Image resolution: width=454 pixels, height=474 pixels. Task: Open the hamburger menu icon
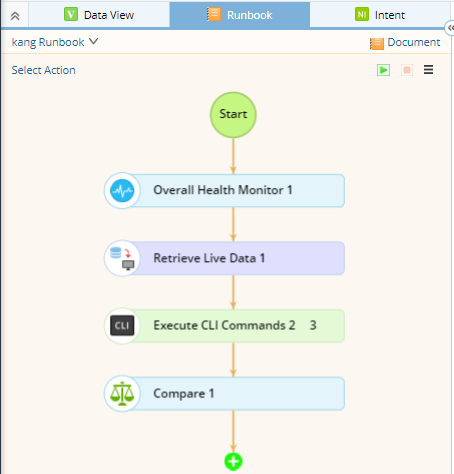[x=428, y=70]
